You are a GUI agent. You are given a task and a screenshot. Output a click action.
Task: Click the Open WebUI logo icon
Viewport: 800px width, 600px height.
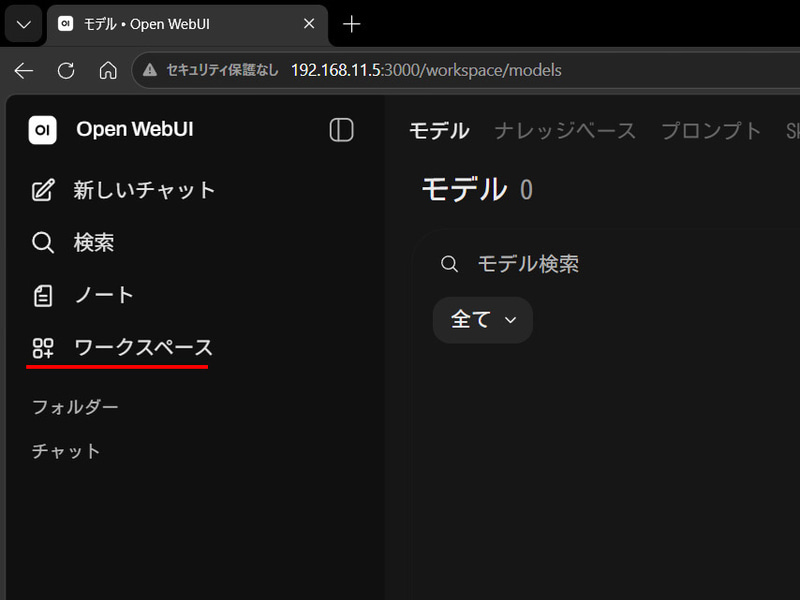pos(42,130)
